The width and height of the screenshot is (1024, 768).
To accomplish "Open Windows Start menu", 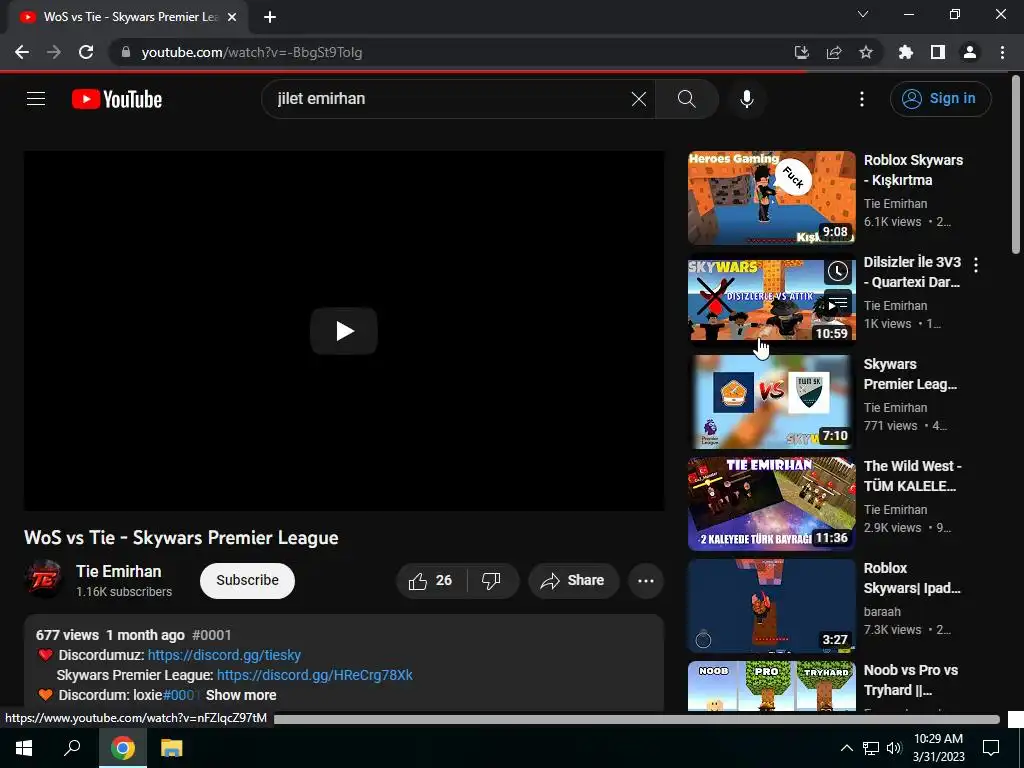I will 24,748.
